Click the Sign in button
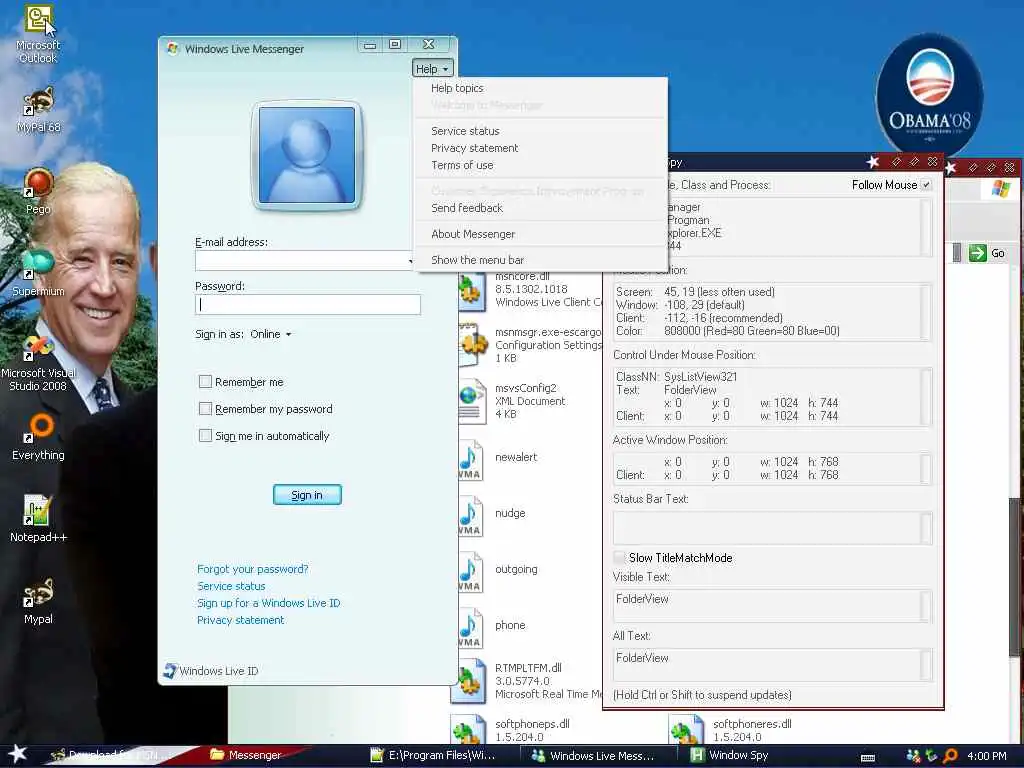This screenshot has height=768, width=1024. coord(307,494)
